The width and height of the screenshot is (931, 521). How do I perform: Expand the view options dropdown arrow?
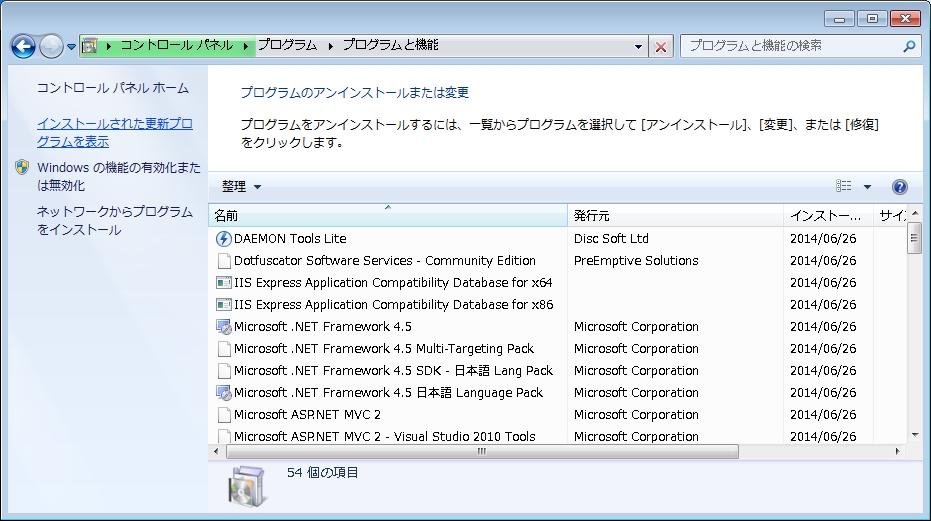pos(867,187)
